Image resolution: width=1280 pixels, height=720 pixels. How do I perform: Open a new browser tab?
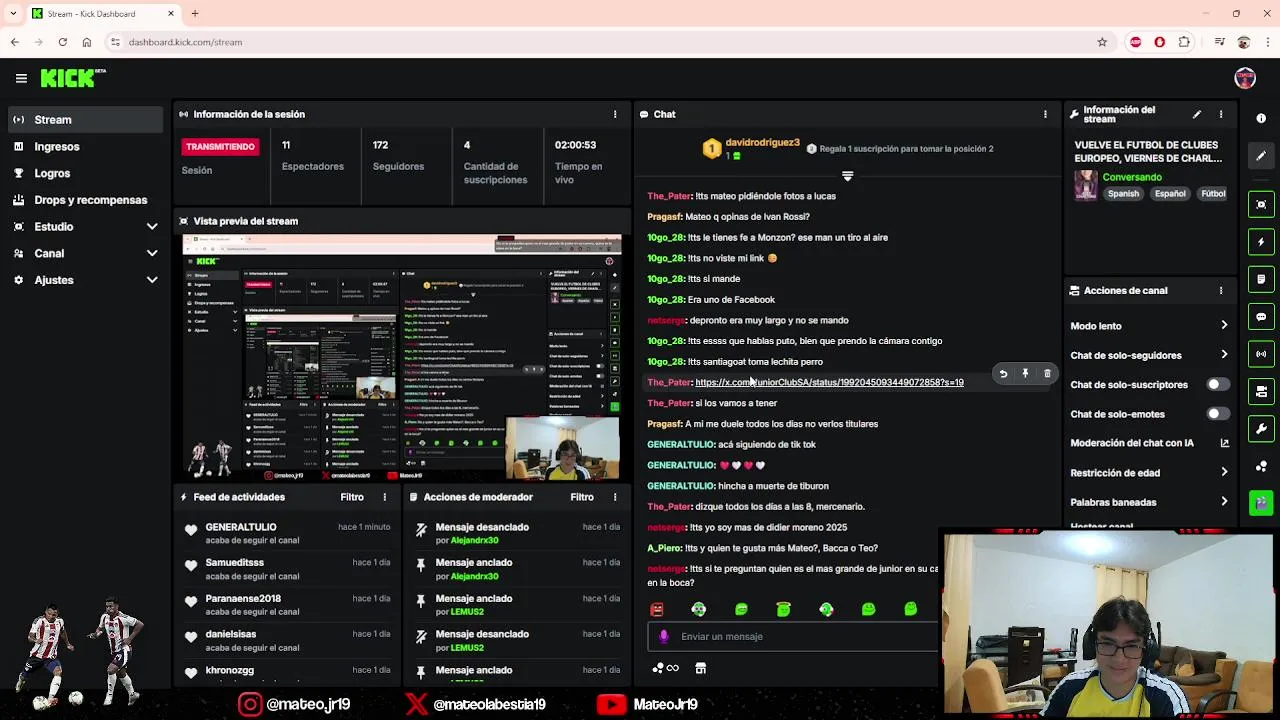195,13
